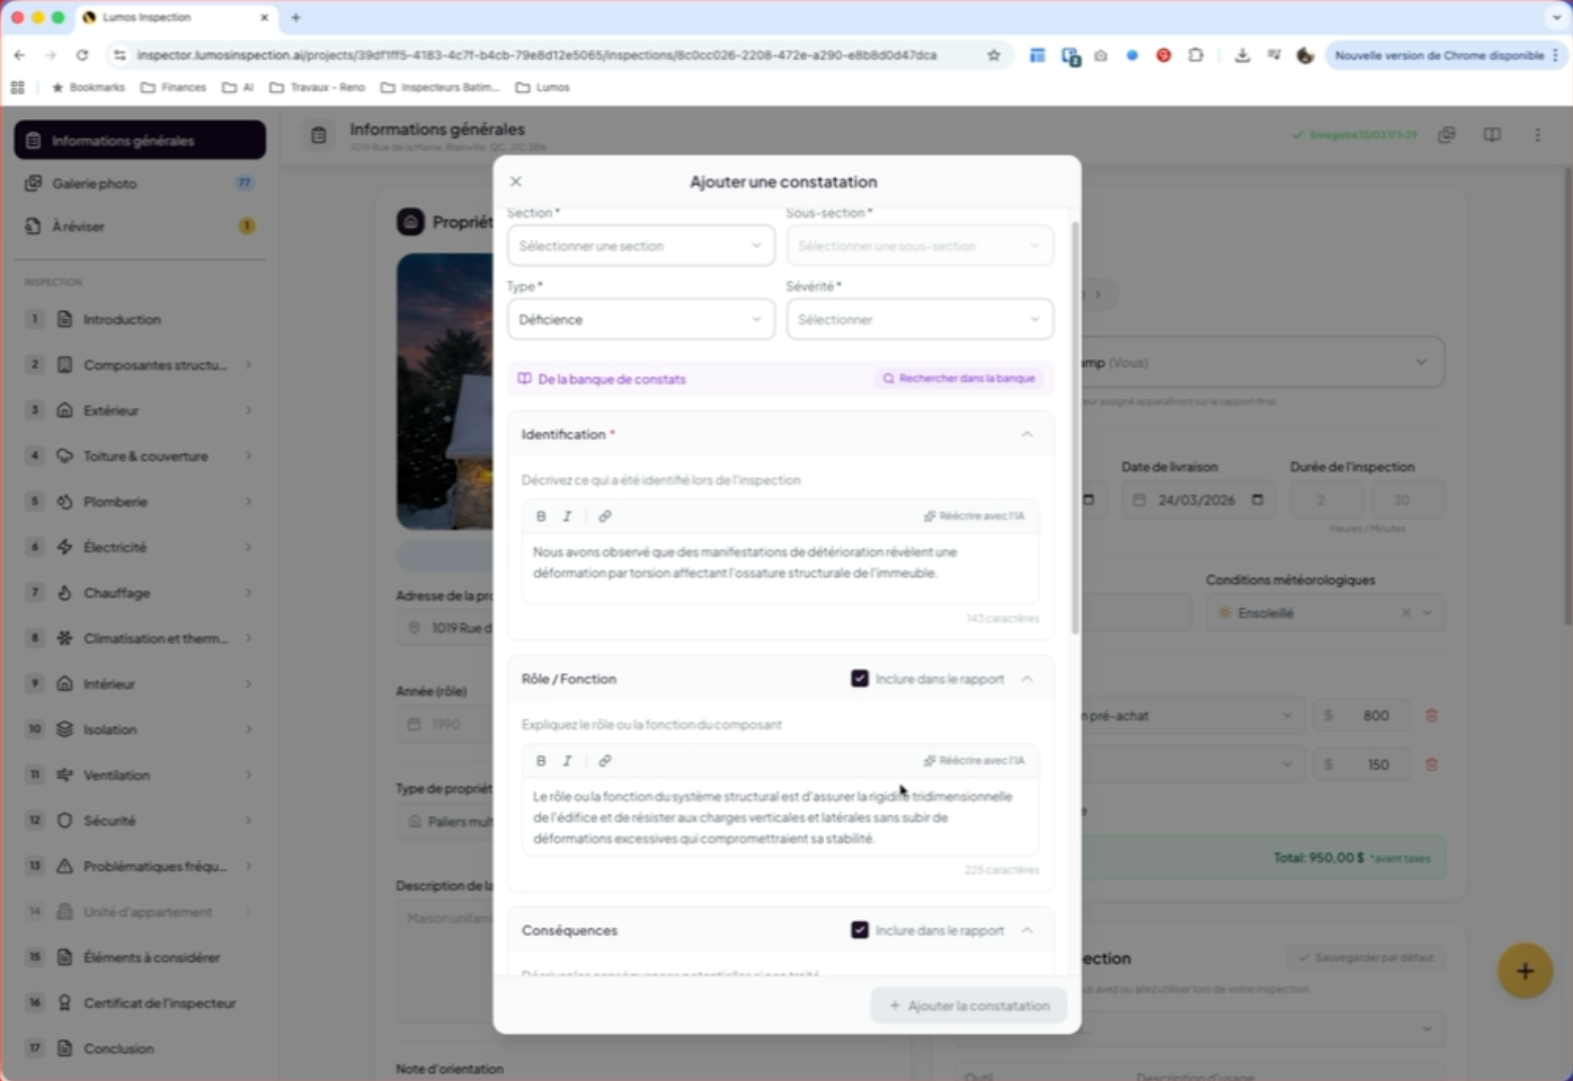The image size is (1573, 1081).
Task: Click the Date de livraison field
Action: click(1197, 500)
